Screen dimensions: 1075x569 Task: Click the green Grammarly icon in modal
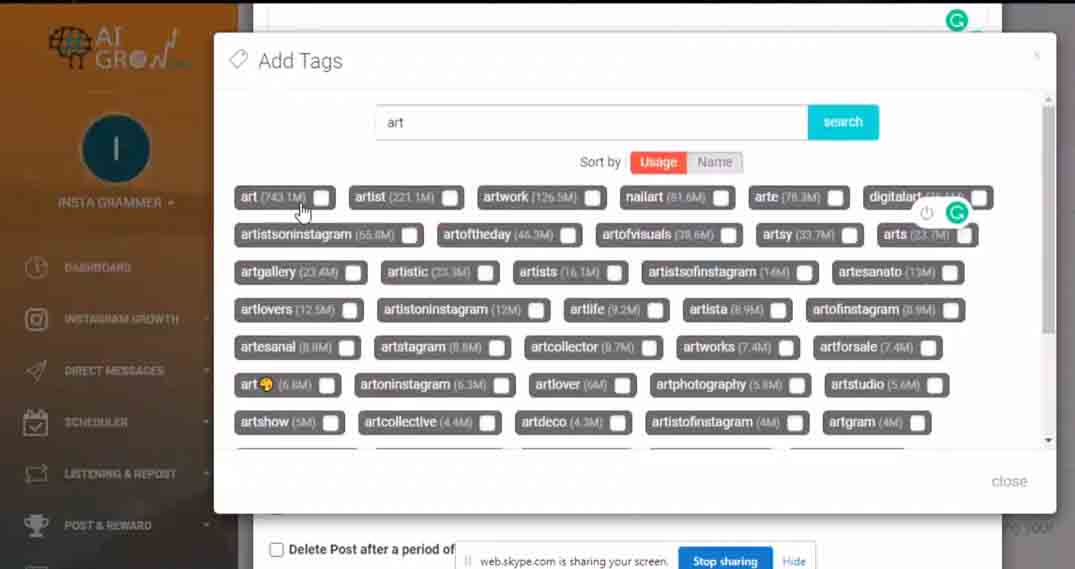(x=957, y=213)
